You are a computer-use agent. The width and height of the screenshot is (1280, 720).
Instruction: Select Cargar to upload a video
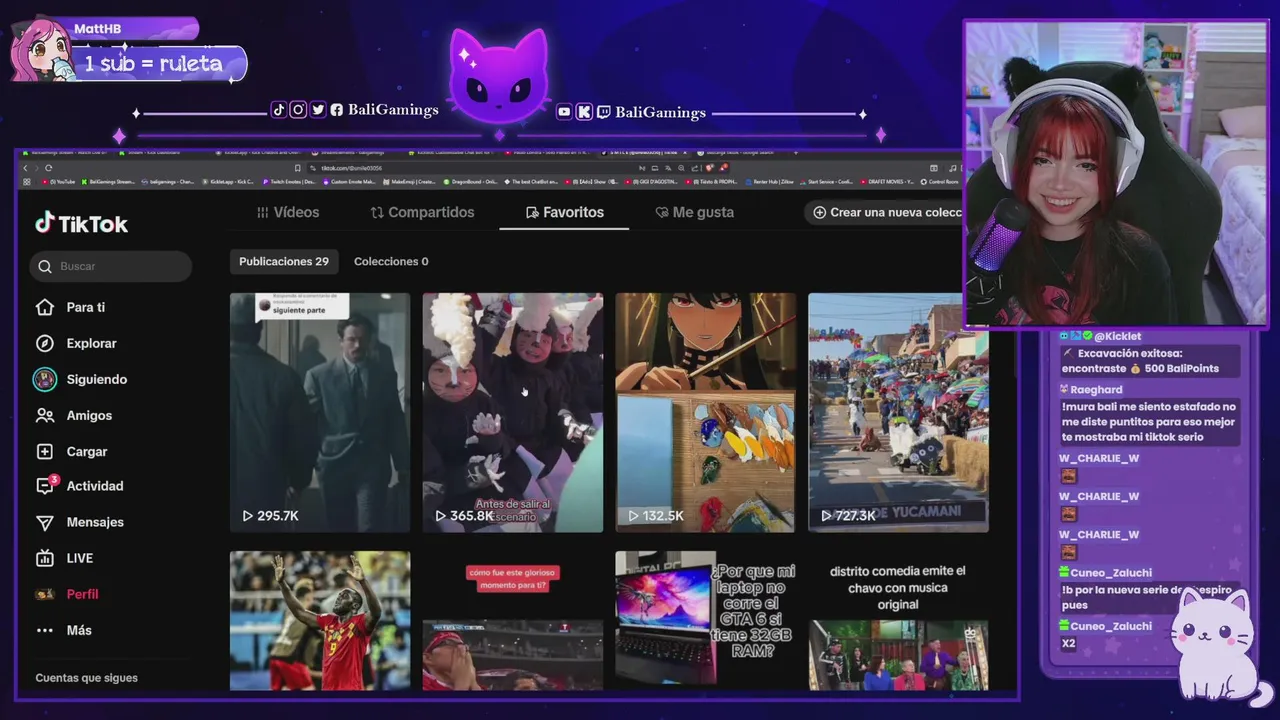coord(72,451)
